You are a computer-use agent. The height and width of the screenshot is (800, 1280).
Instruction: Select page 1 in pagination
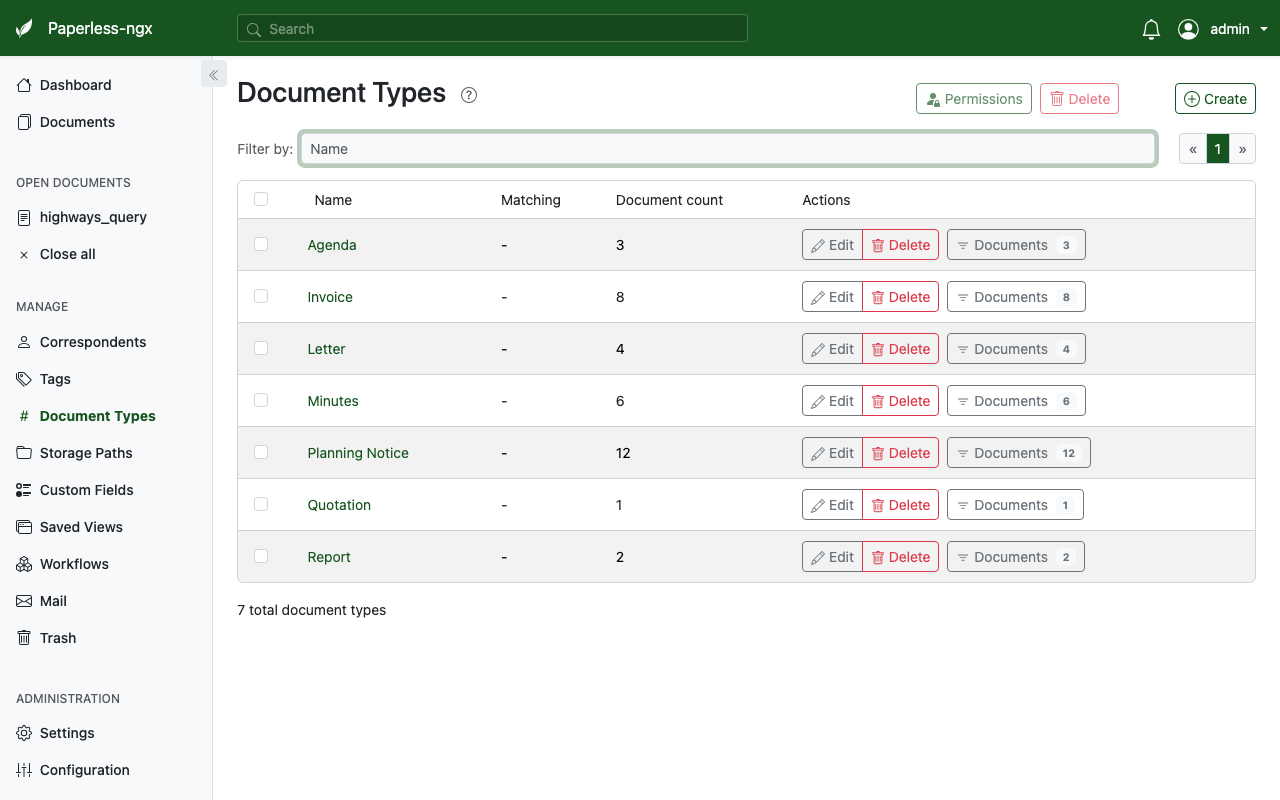click(1218, 149)
